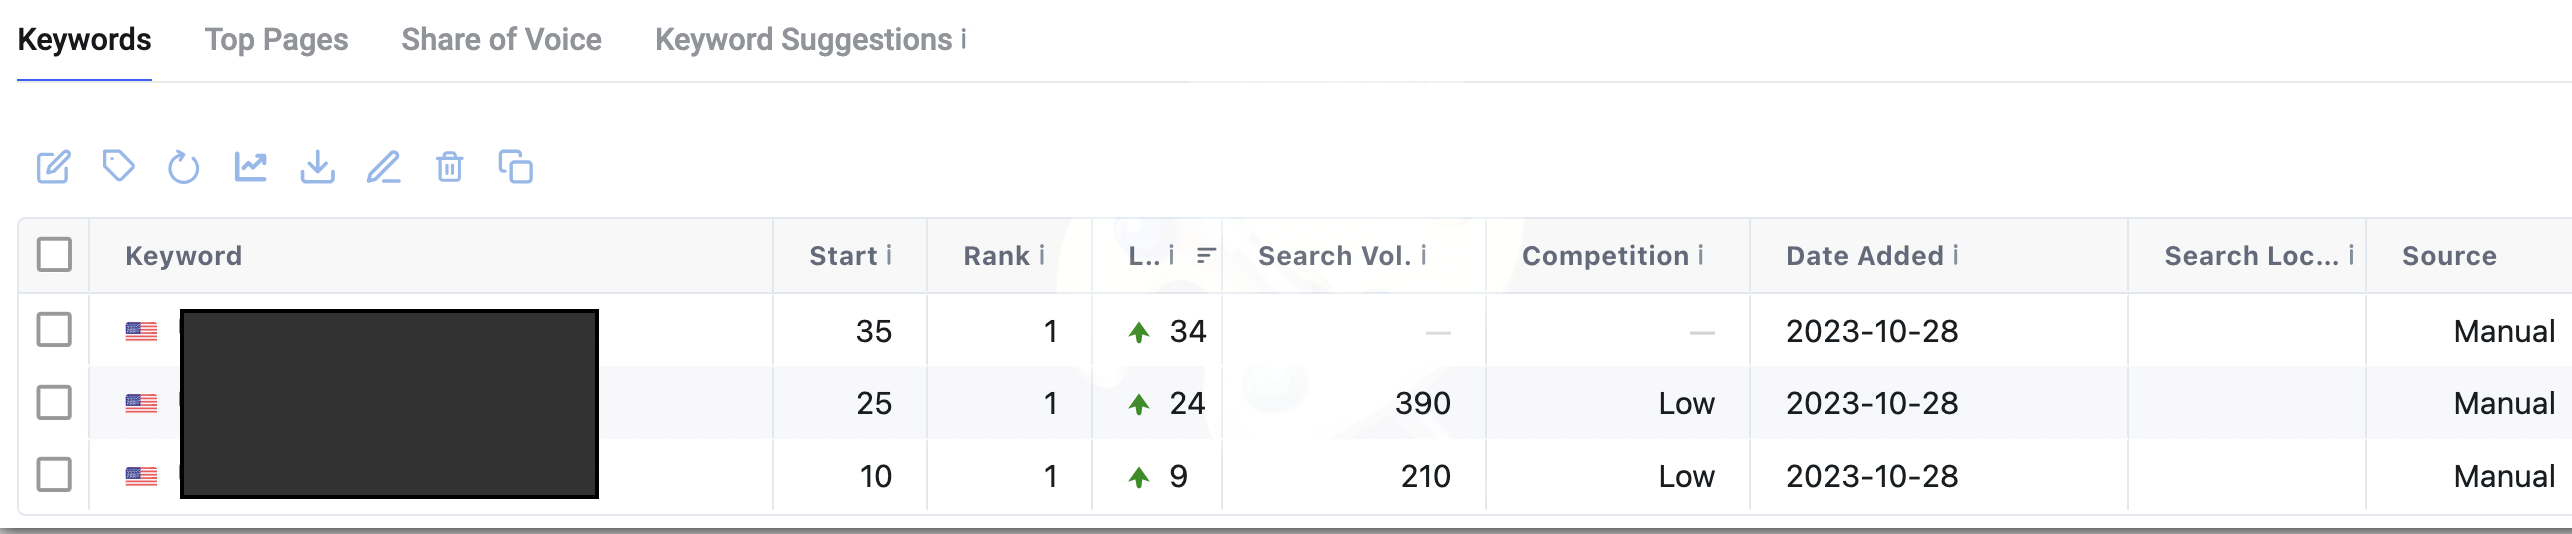The height and width of the screenshot is (534, 2572).
Task: Open the Share of Voice tab
Action: pos(501,40)
